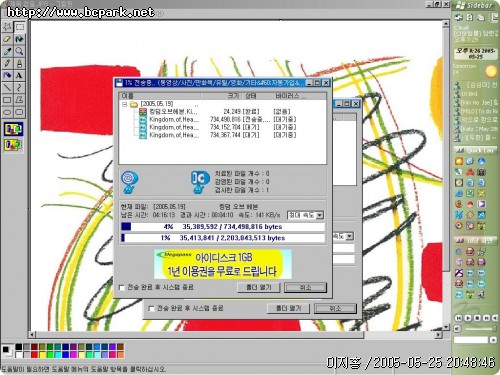The image size is (500, 375).
Task: Select the [2005.05.19] folder row
Action: (152, 104)
